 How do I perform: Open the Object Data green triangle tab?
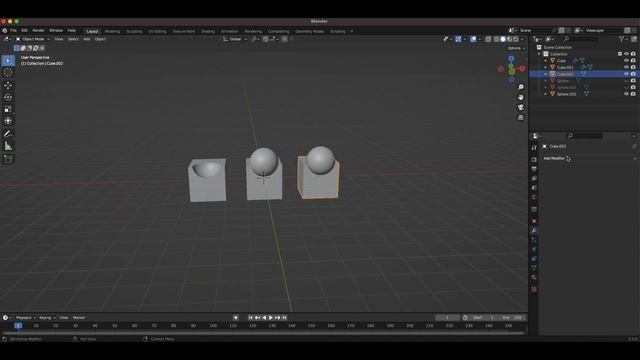click(x=534, y=268)
